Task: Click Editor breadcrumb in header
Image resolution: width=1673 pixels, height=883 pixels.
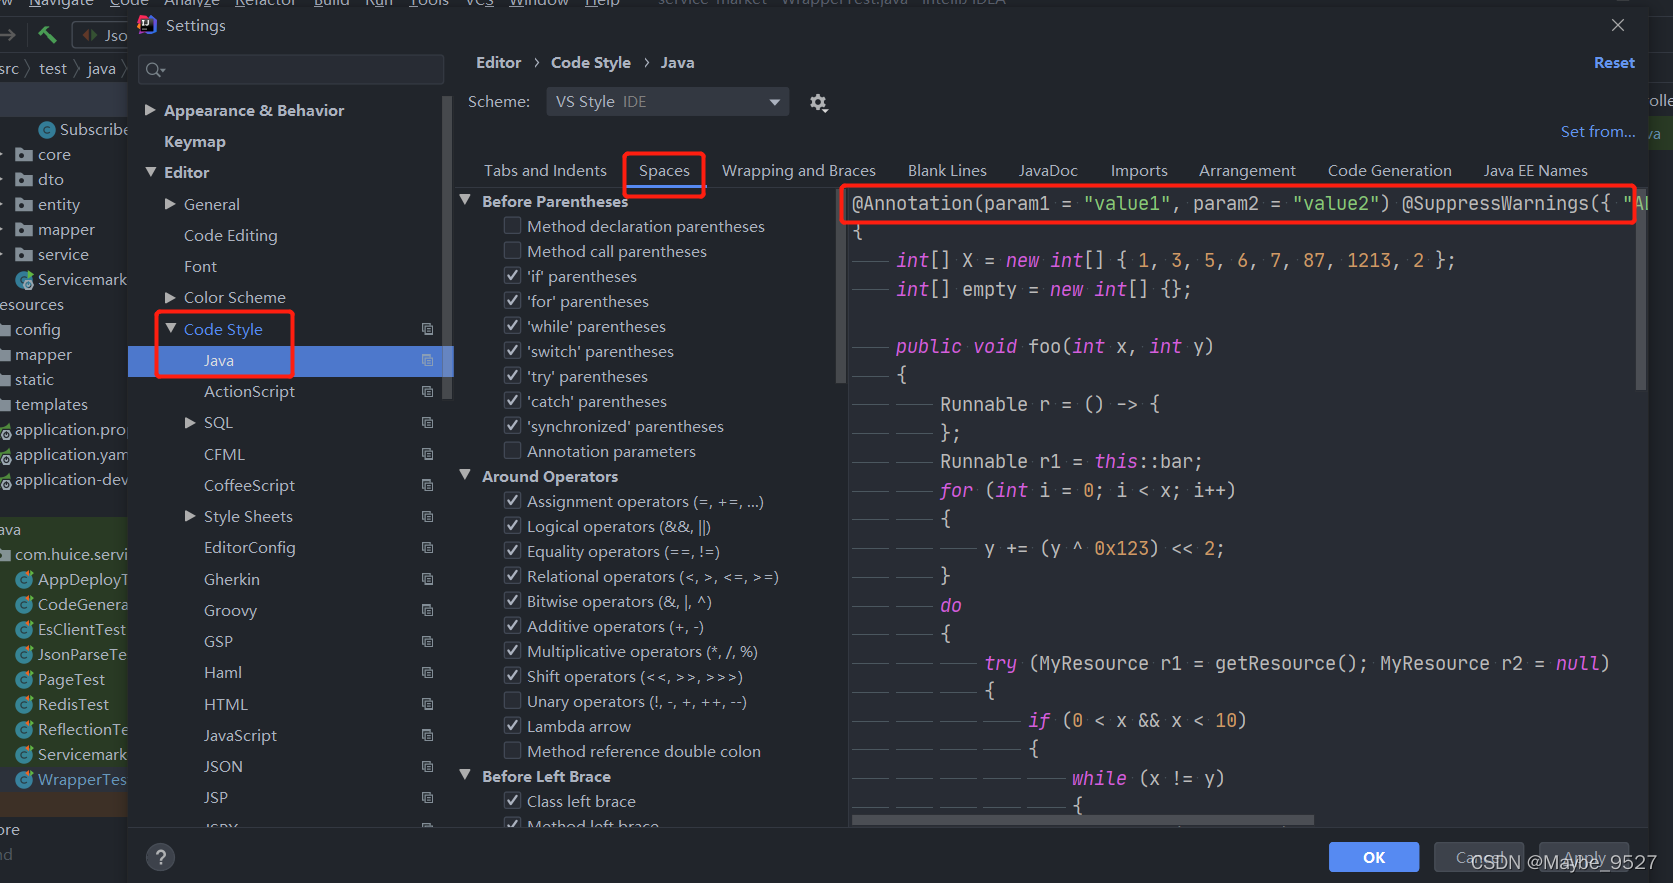Action: click(498, 63)
